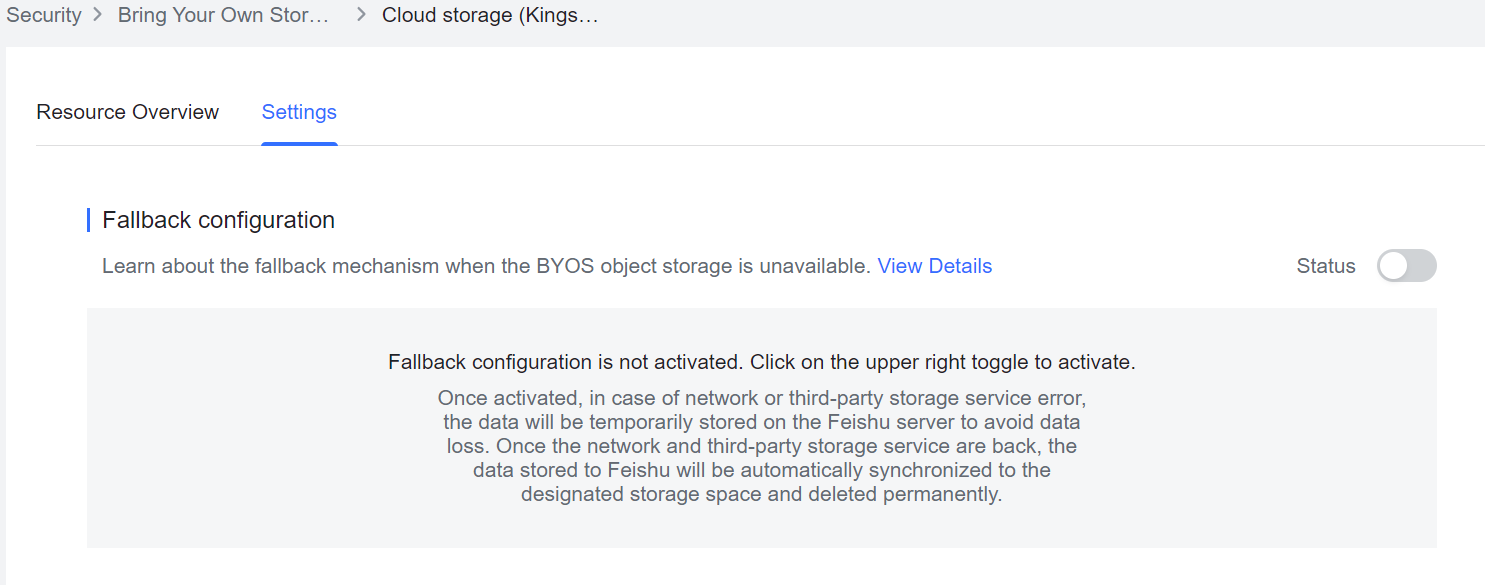Click the Security breadcrumb link

pos(43,15)
